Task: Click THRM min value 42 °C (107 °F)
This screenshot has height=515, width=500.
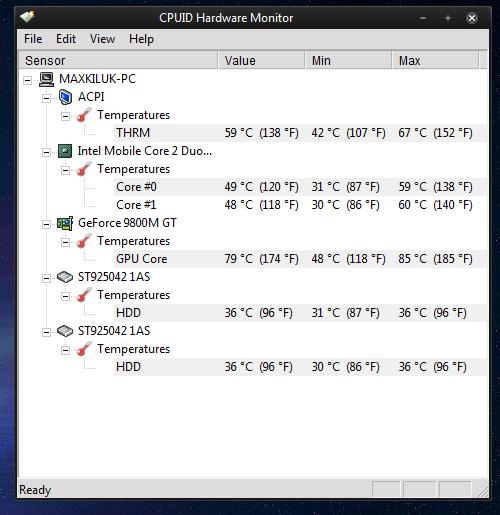Action: (348, 133)
